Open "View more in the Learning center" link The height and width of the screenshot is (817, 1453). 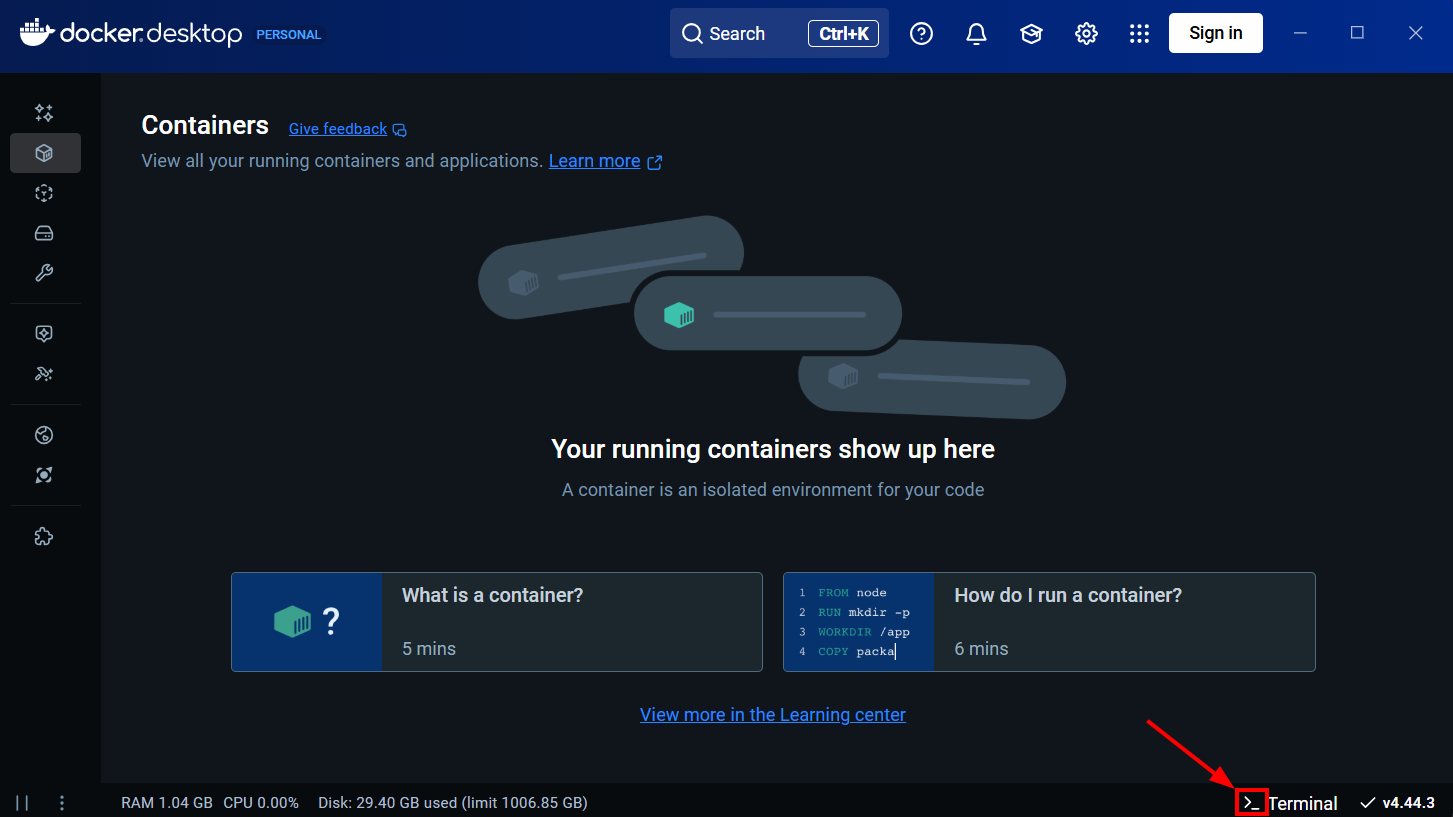coord(772,715)
